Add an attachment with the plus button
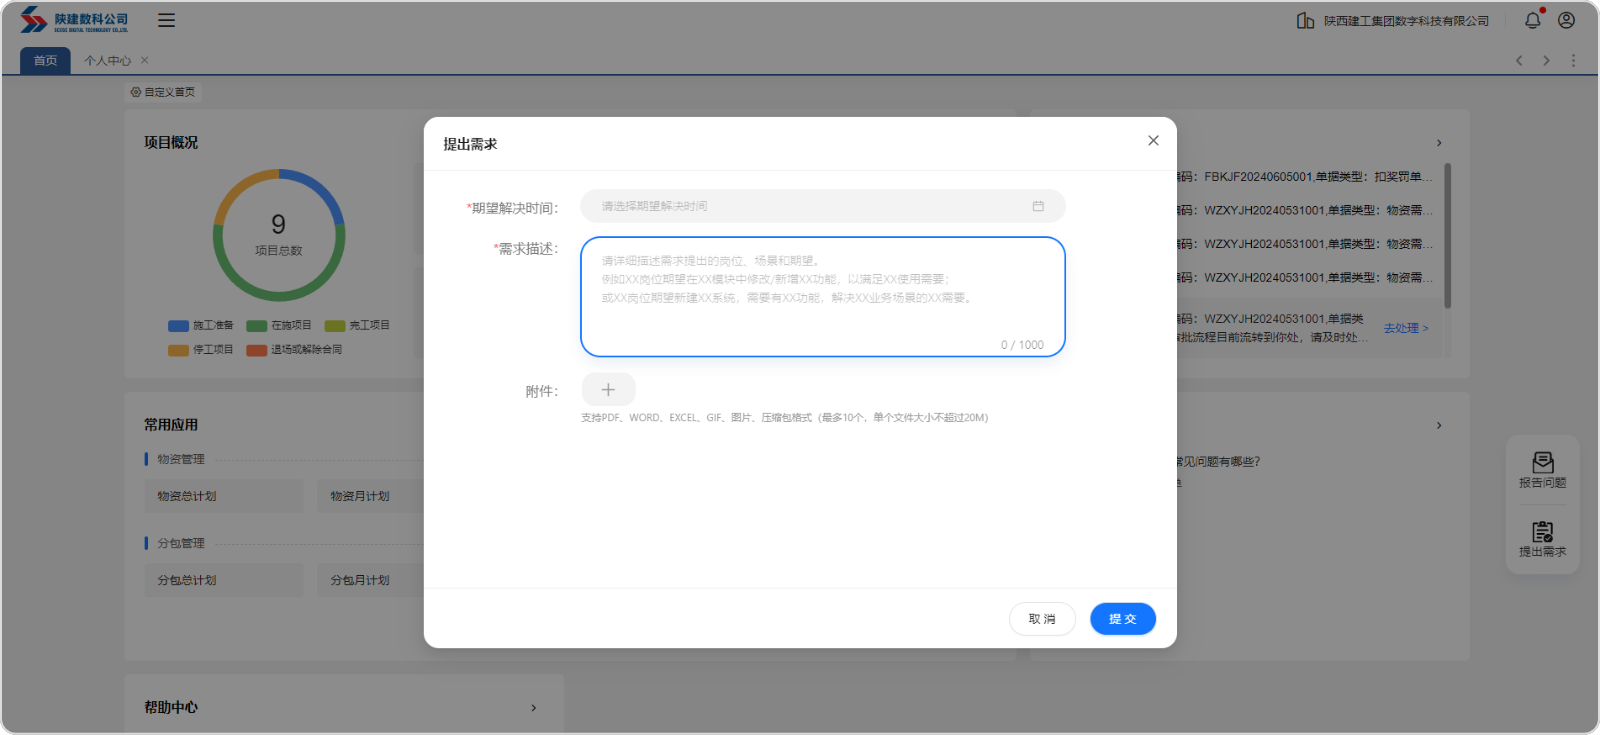This screenshot has width=1600, height=735. click(608, 390)
